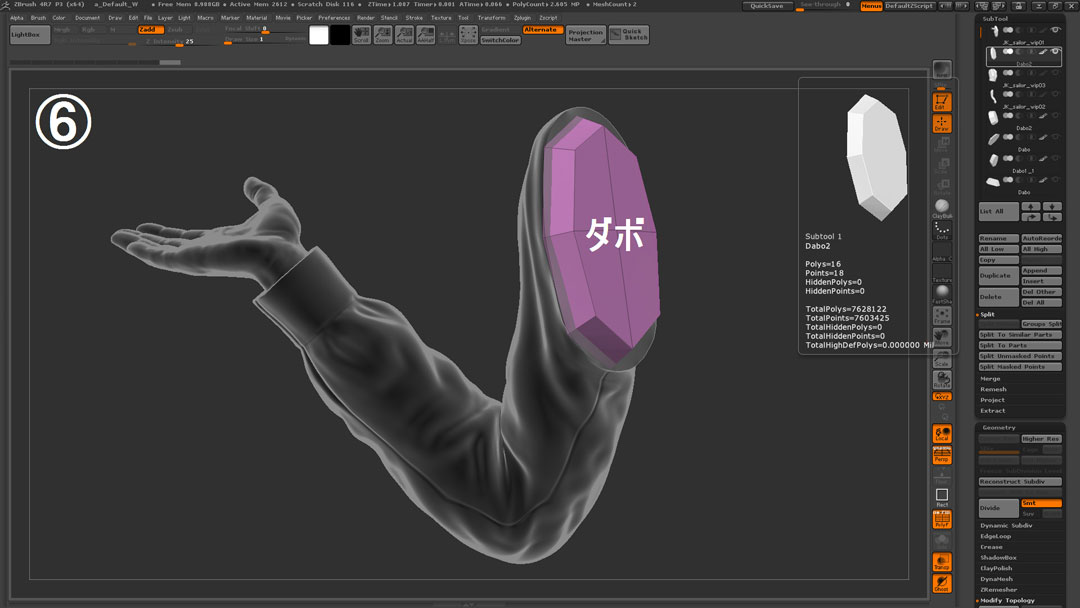The height and width of the screenshot is (608, 1080).
Task: Open LightBox browser
Action: click(x=30, y=34)
